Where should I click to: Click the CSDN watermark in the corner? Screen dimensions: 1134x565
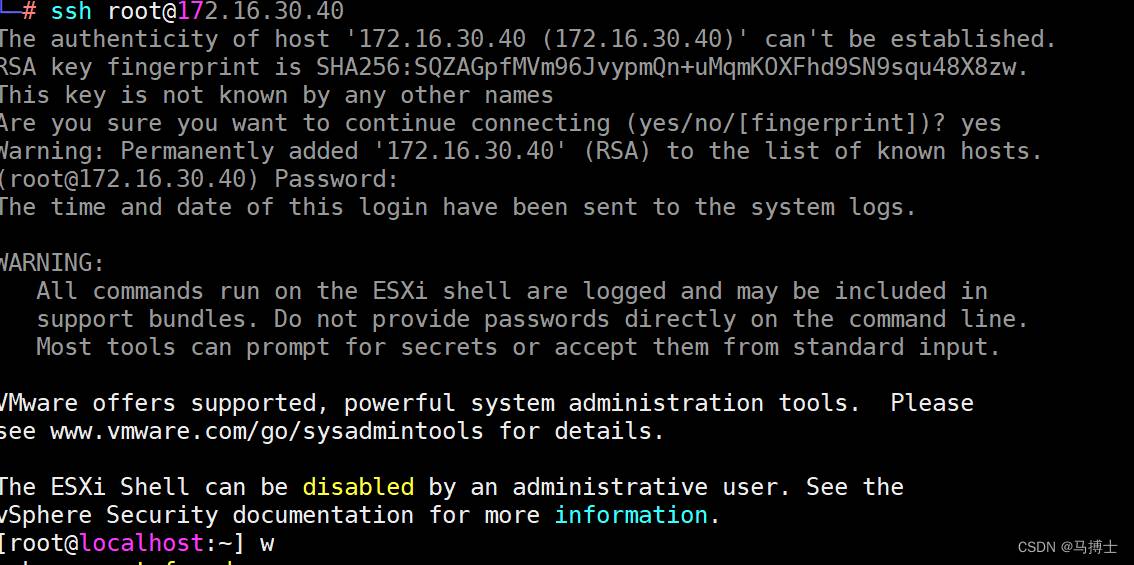(x=1067, y=547)
